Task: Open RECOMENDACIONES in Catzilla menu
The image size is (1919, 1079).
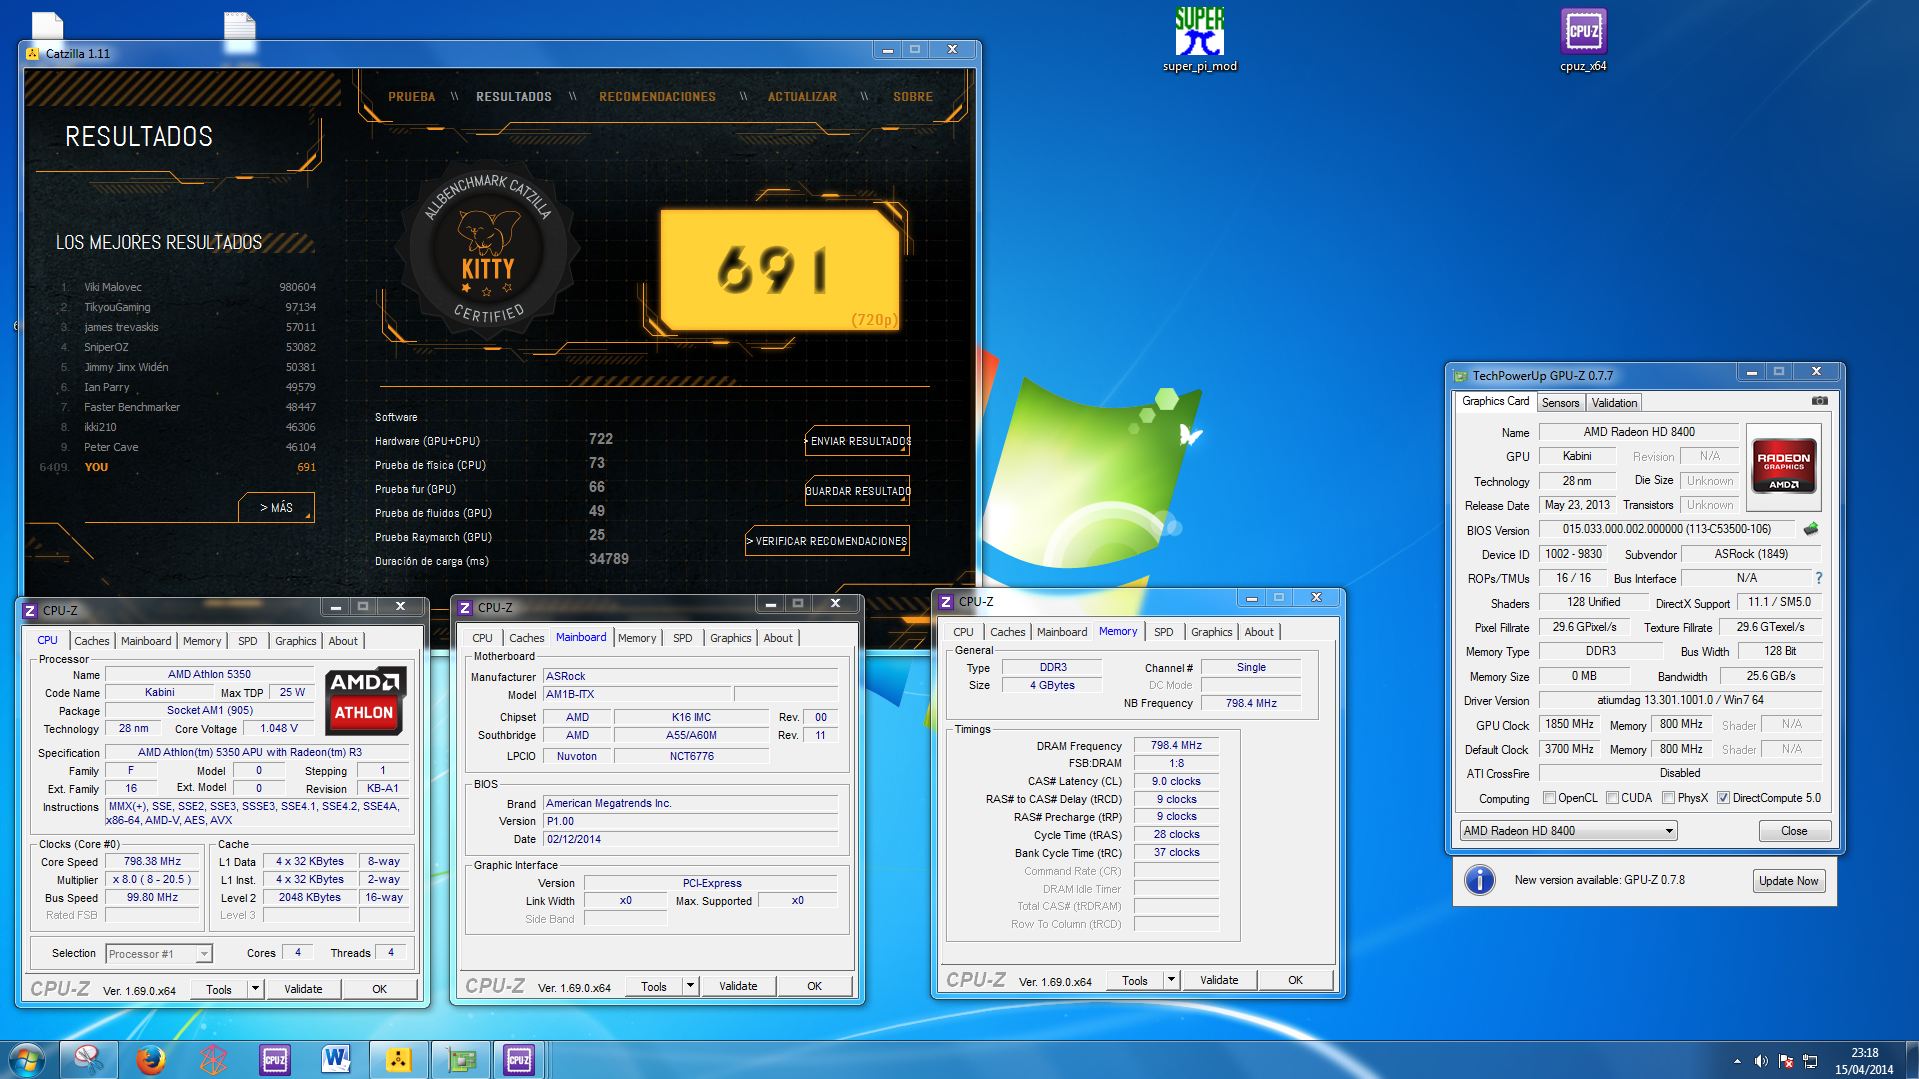Action: coord(657,97)
